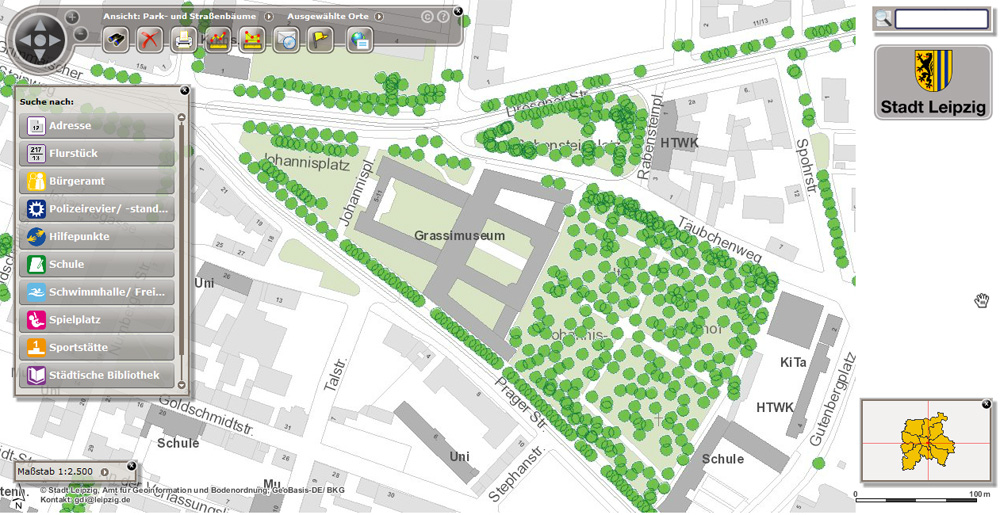Close the top toolbar panel

pos(458,11)
